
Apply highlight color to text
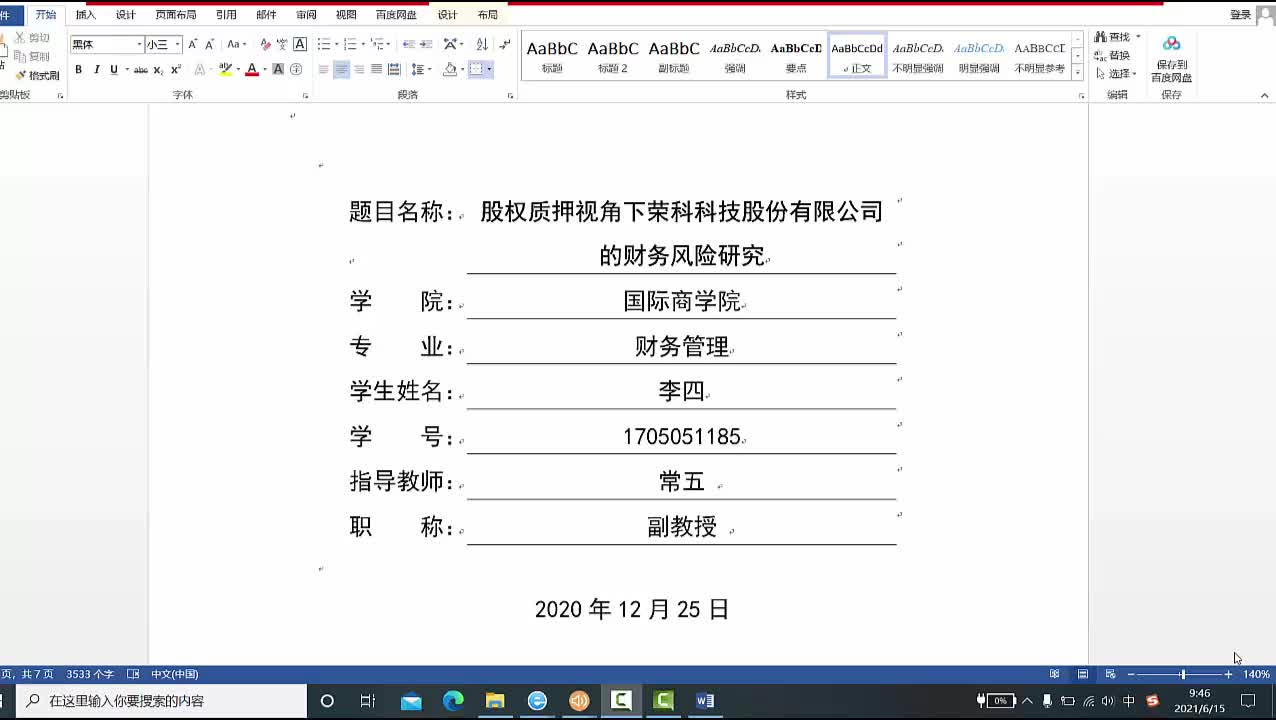click(x=226, y=70)
